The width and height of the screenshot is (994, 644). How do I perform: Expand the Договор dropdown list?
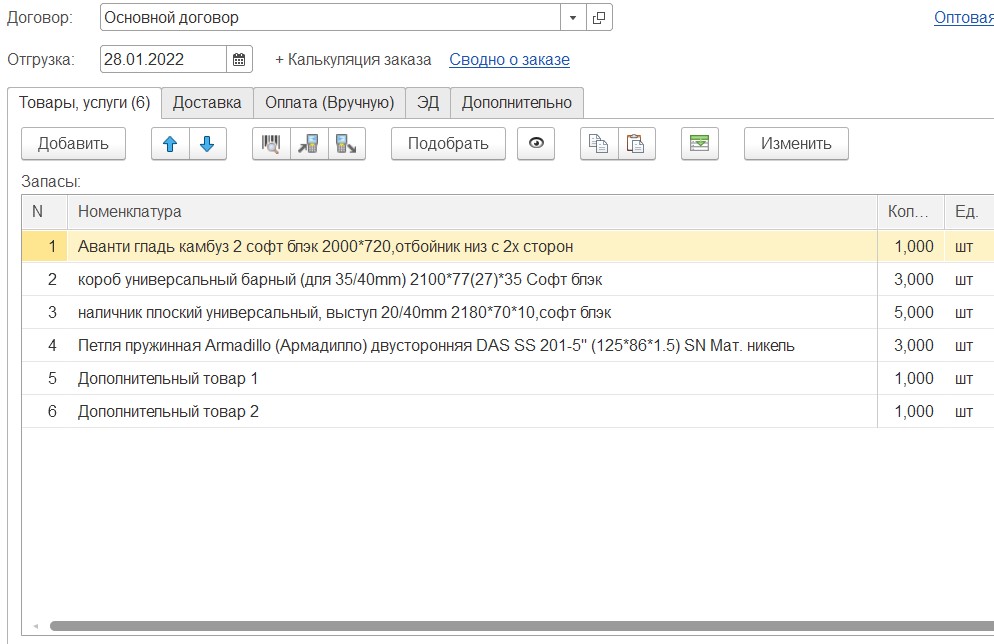pyautogui.click(x=573, y=17)
